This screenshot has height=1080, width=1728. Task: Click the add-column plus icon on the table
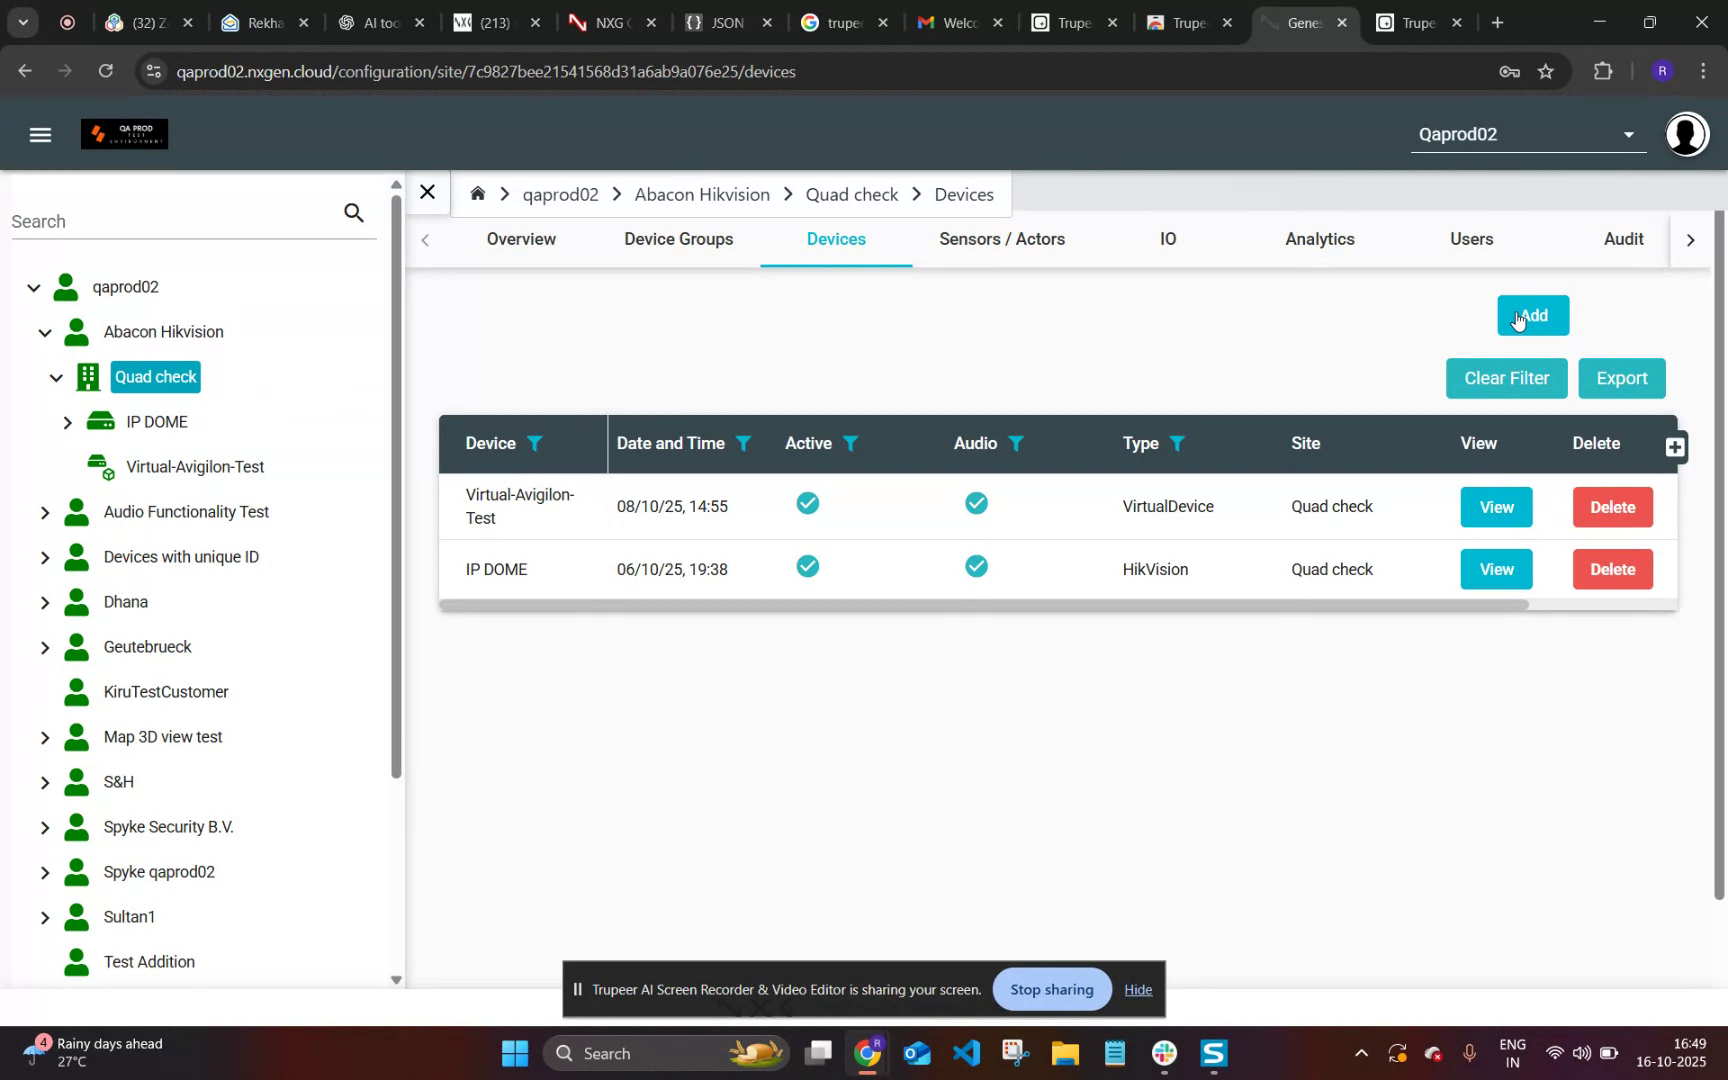1676,447
